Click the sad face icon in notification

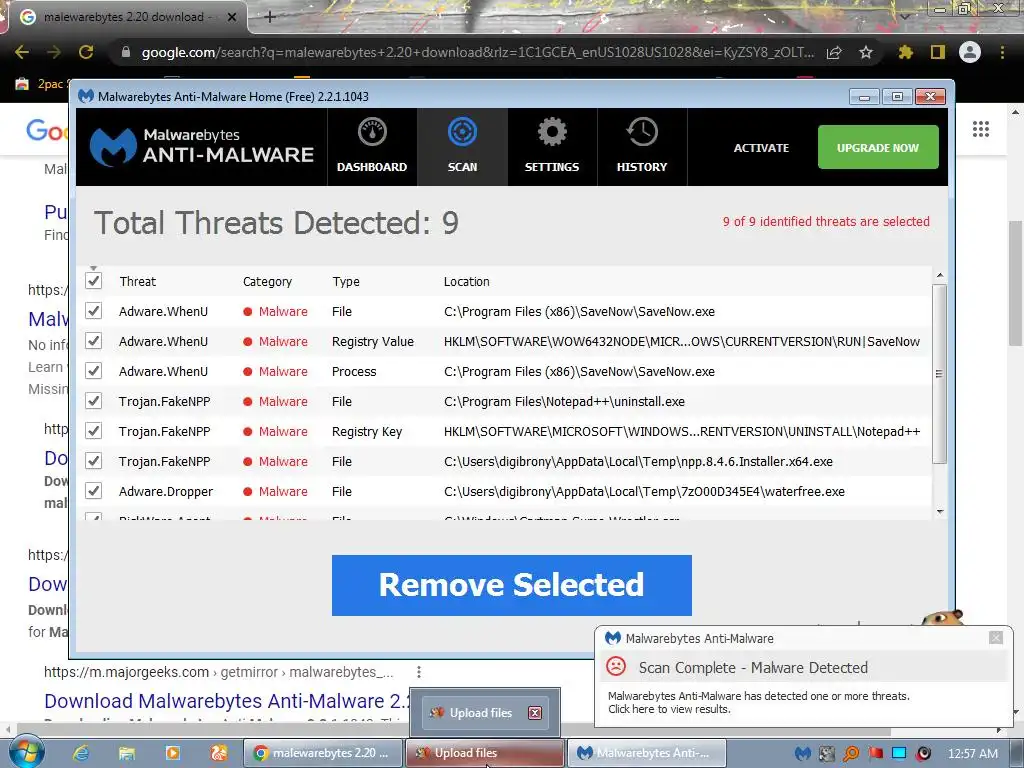click(616, 666)
